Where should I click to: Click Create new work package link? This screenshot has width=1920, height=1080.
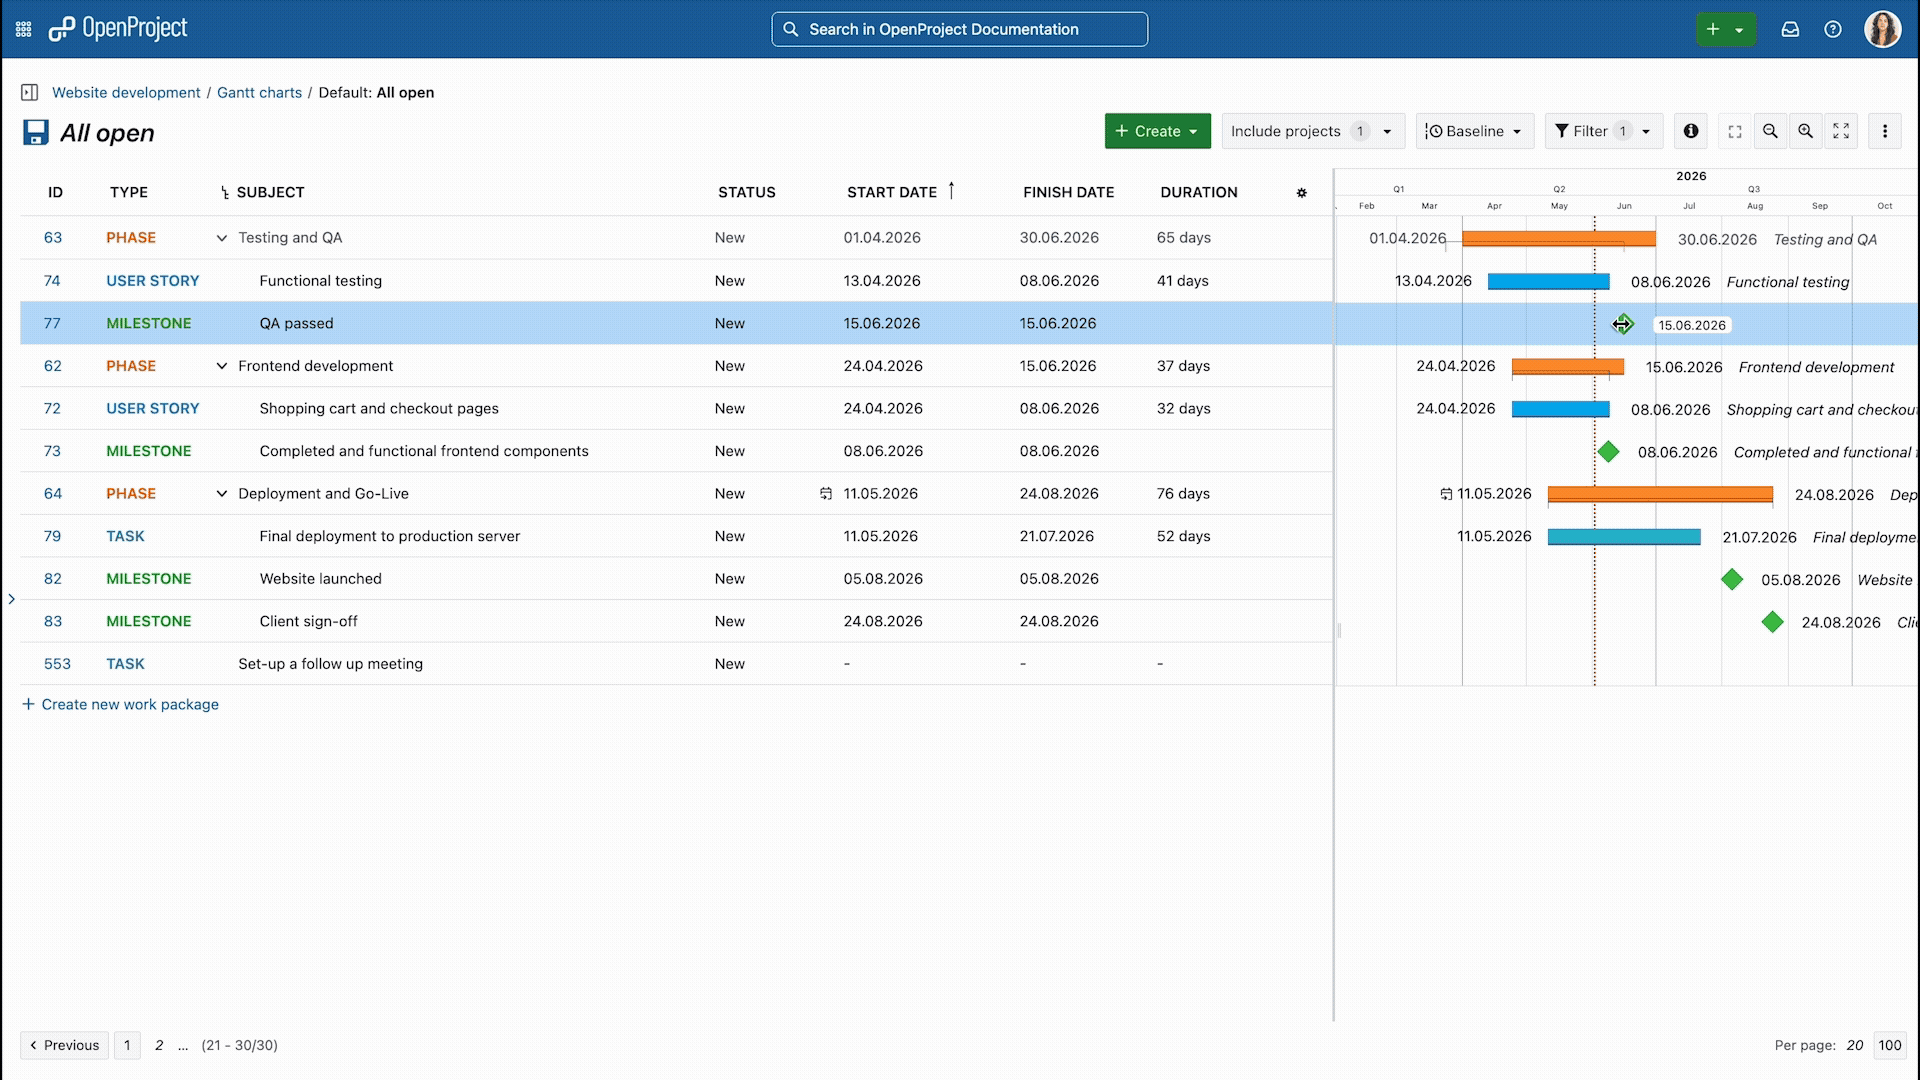coord(120,704)
